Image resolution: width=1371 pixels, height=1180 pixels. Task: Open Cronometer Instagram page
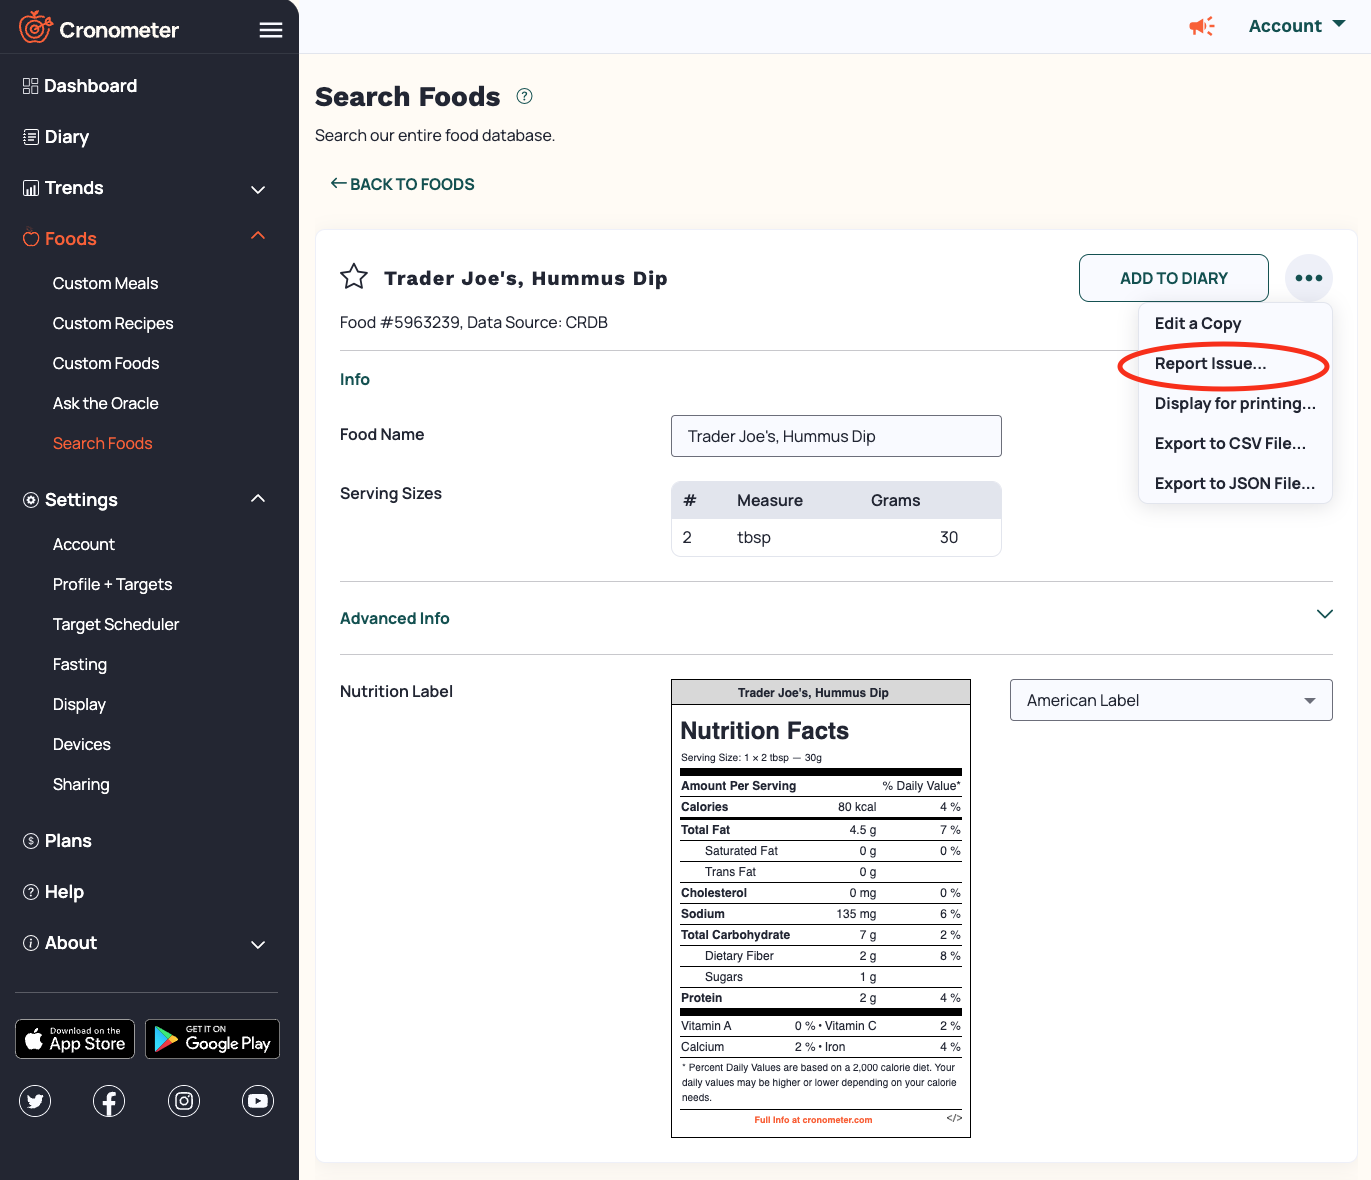[x=184, y=1101]
